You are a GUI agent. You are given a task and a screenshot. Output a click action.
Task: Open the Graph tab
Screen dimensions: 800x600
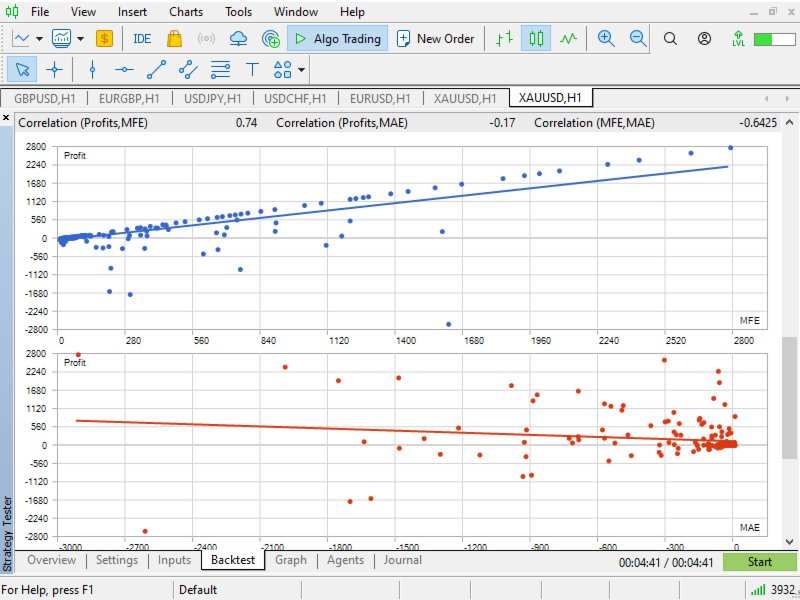[291, 560]
